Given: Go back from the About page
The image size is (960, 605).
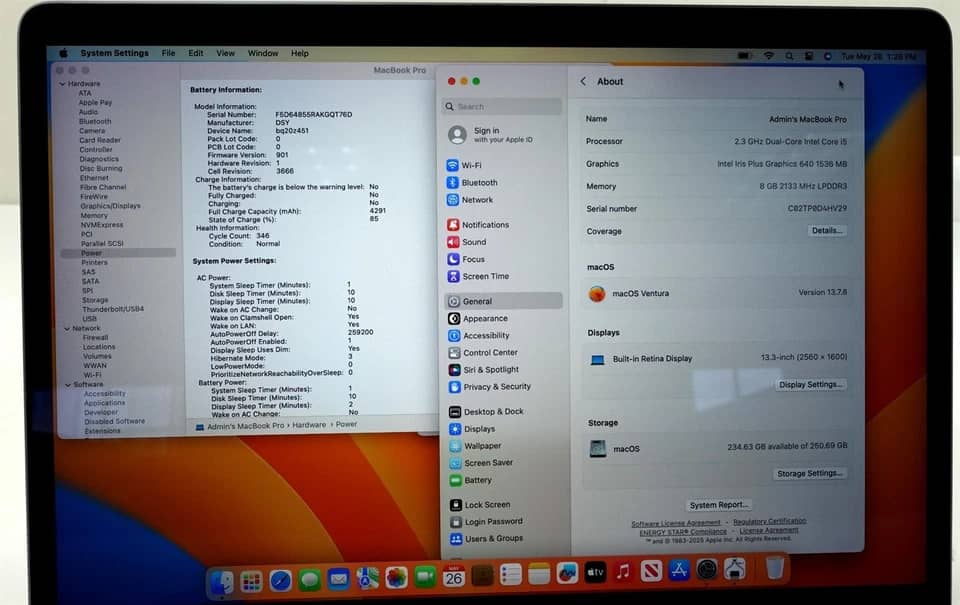Looking at the screenshot, I should click(x=583, y=81).
